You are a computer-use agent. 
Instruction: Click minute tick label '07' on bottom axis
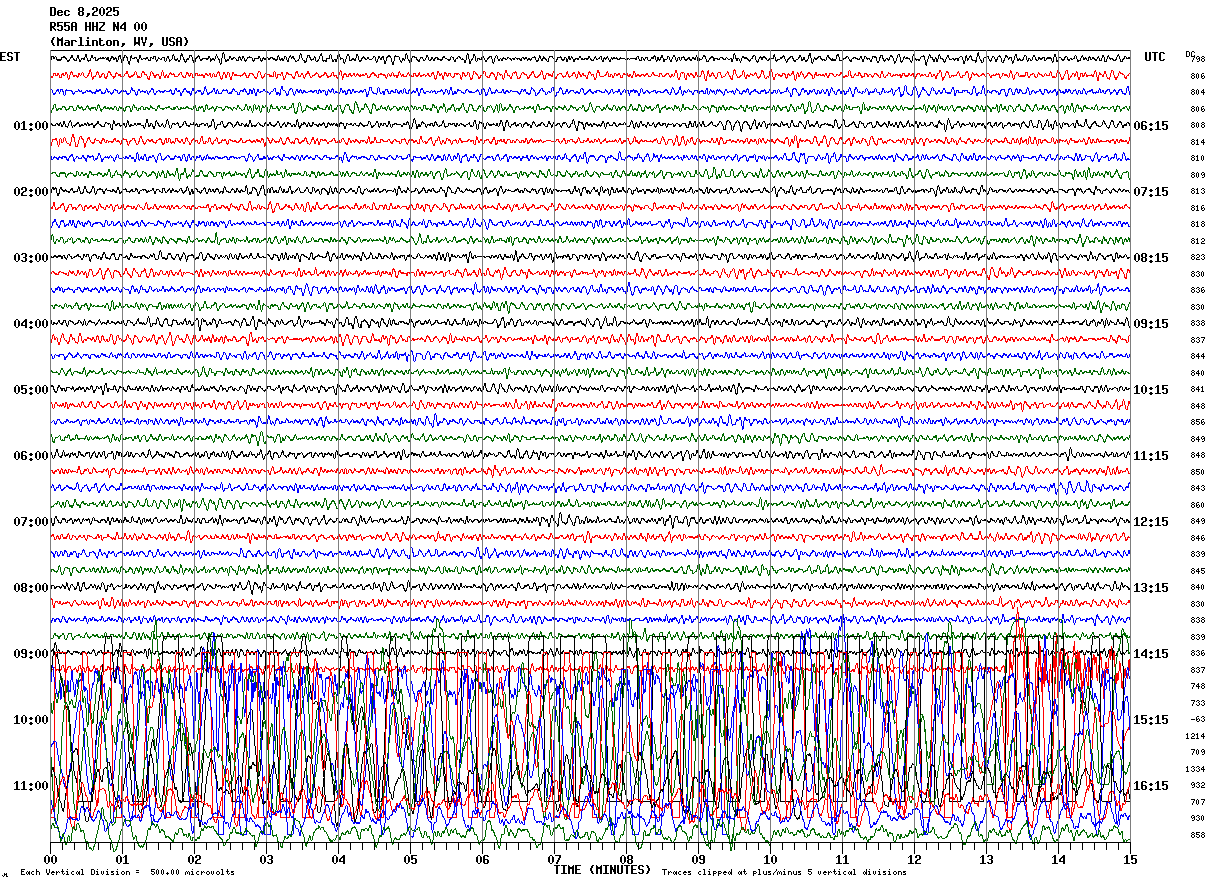click(554, 859)
